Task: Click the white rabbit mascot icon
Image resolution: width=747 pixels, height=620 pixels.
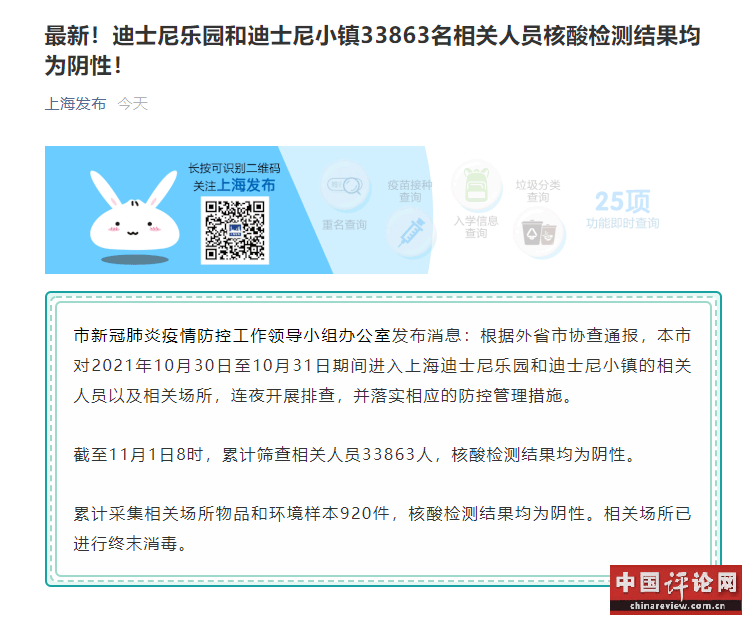Action: point(135,211)
